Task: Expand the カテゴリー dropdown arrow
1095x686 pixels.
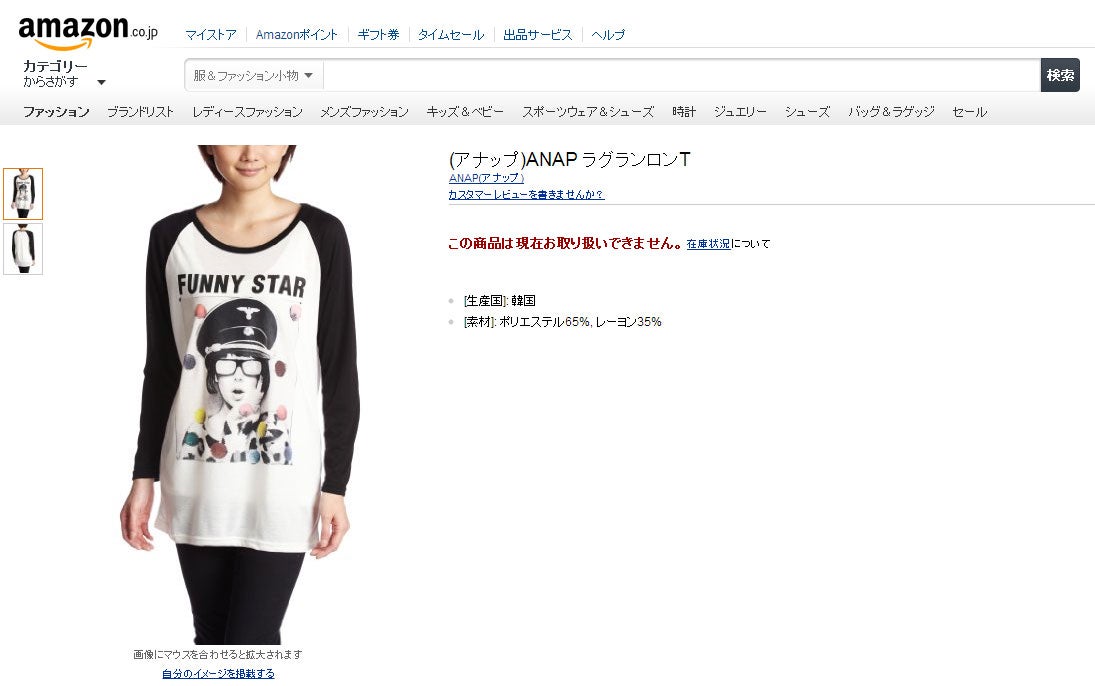Action: [101, 82]
